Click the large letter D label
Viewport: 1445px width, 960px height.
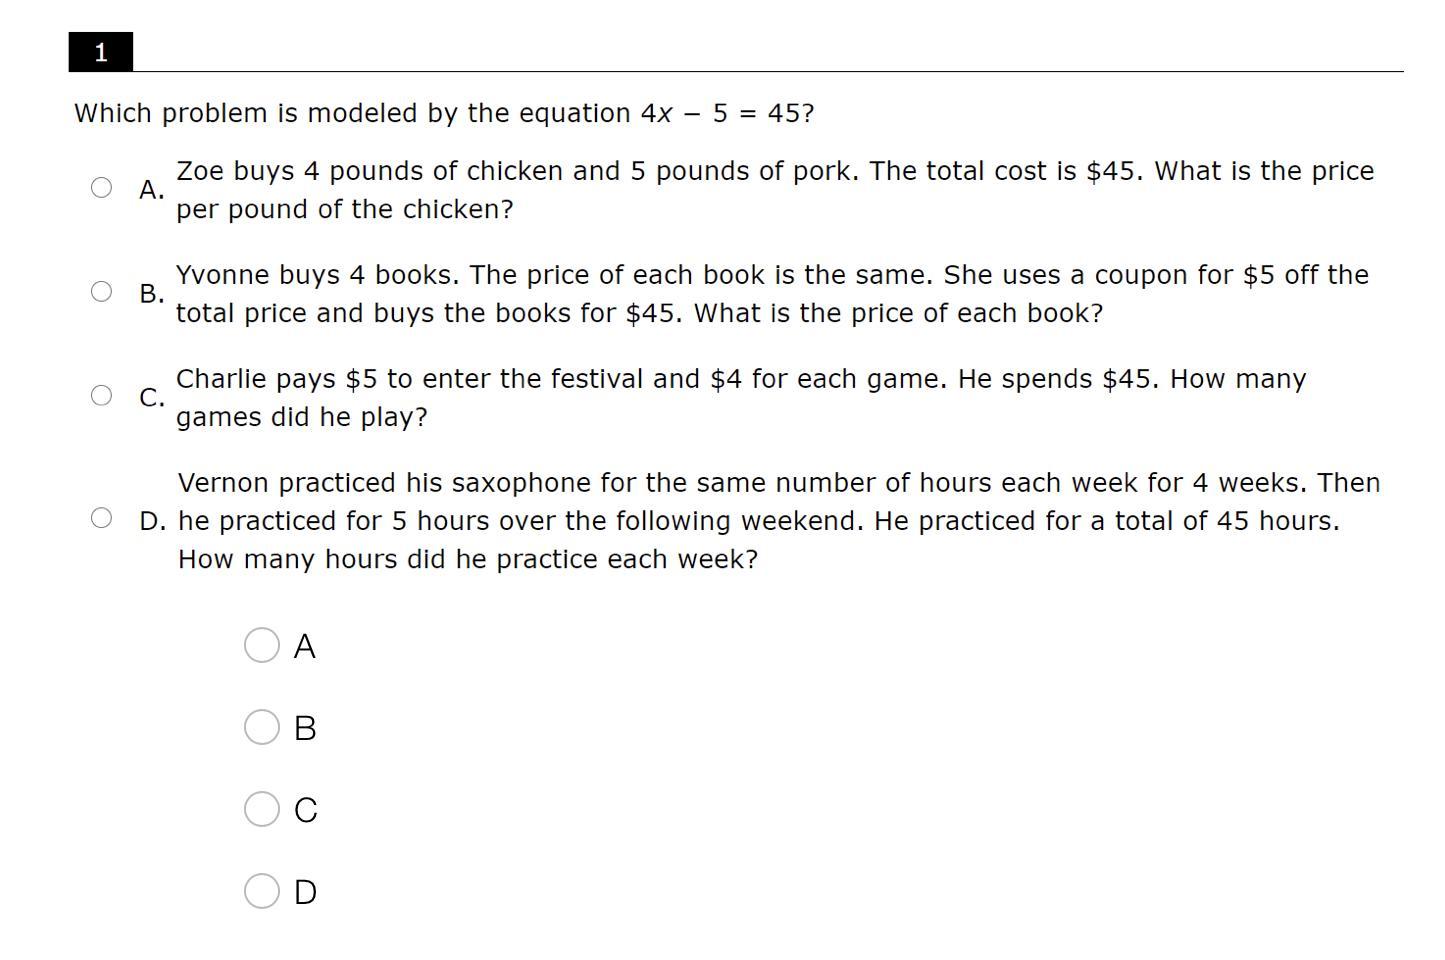coord(305,892)
